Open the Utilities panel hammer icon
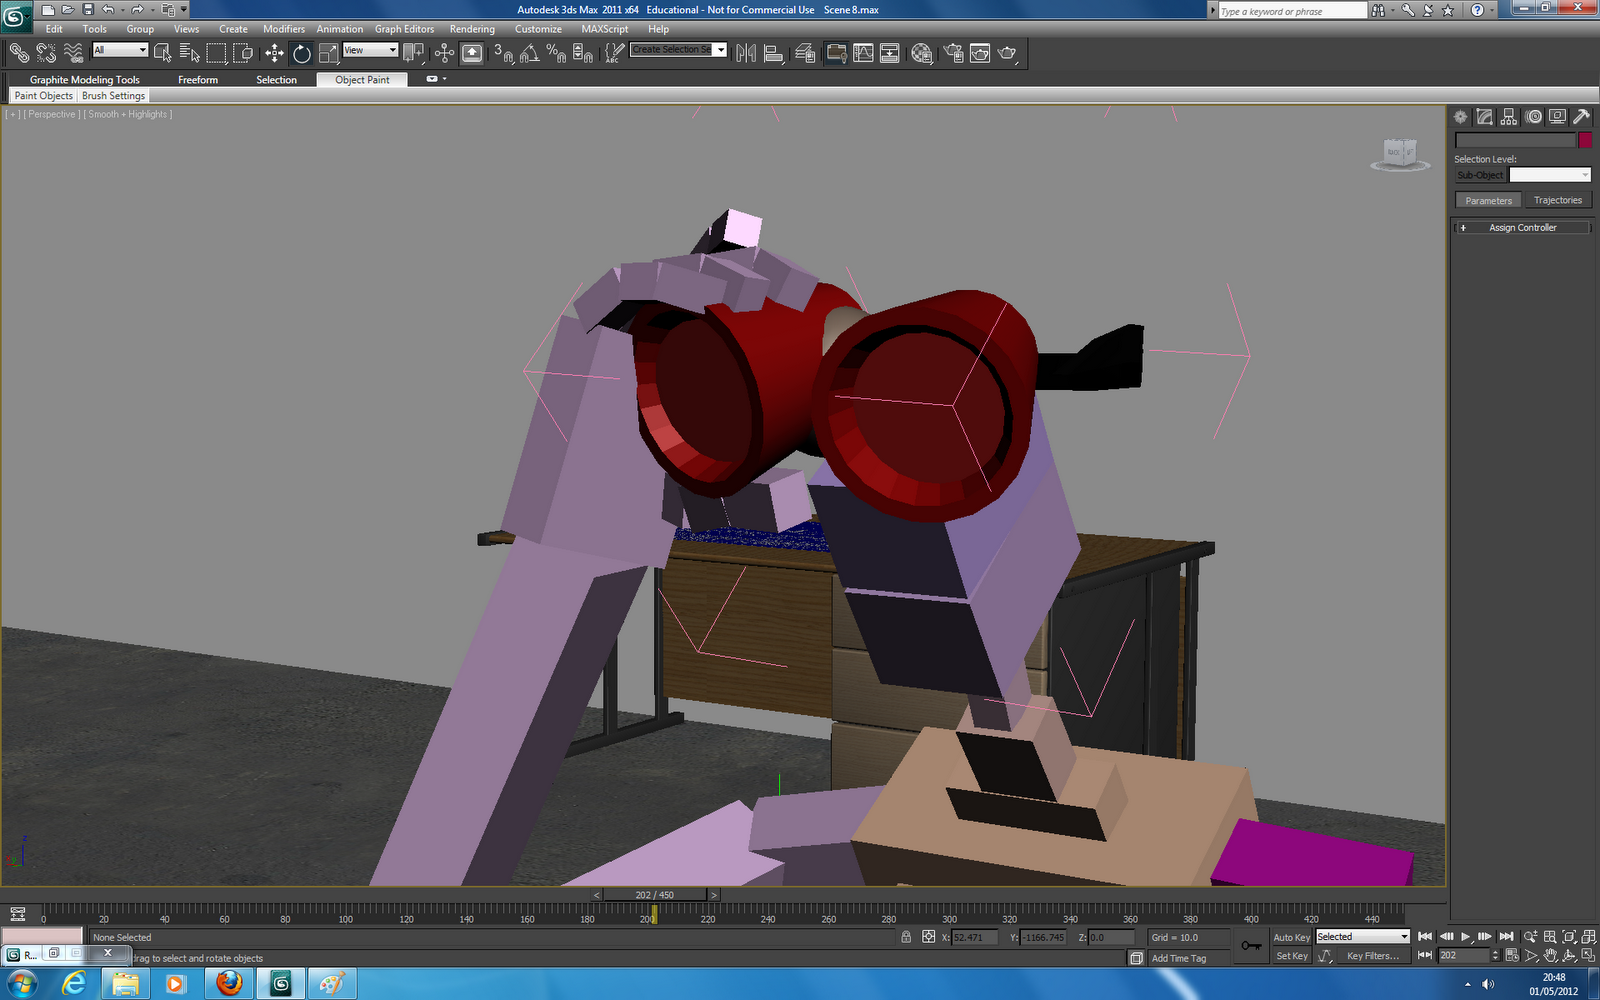Screen dimensions: 1600x1000 point(1583,117)
